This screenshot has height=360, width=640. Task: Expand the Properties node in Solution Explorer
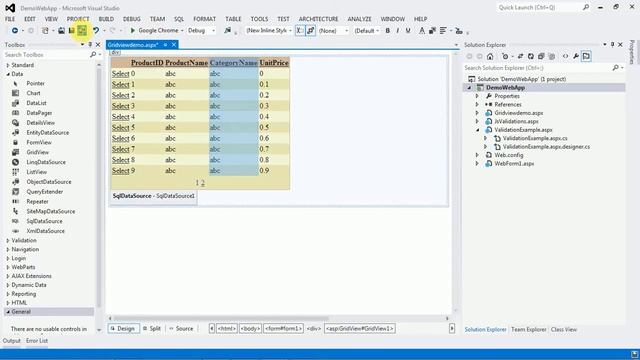pyautogui.click(x=477, y=96)
